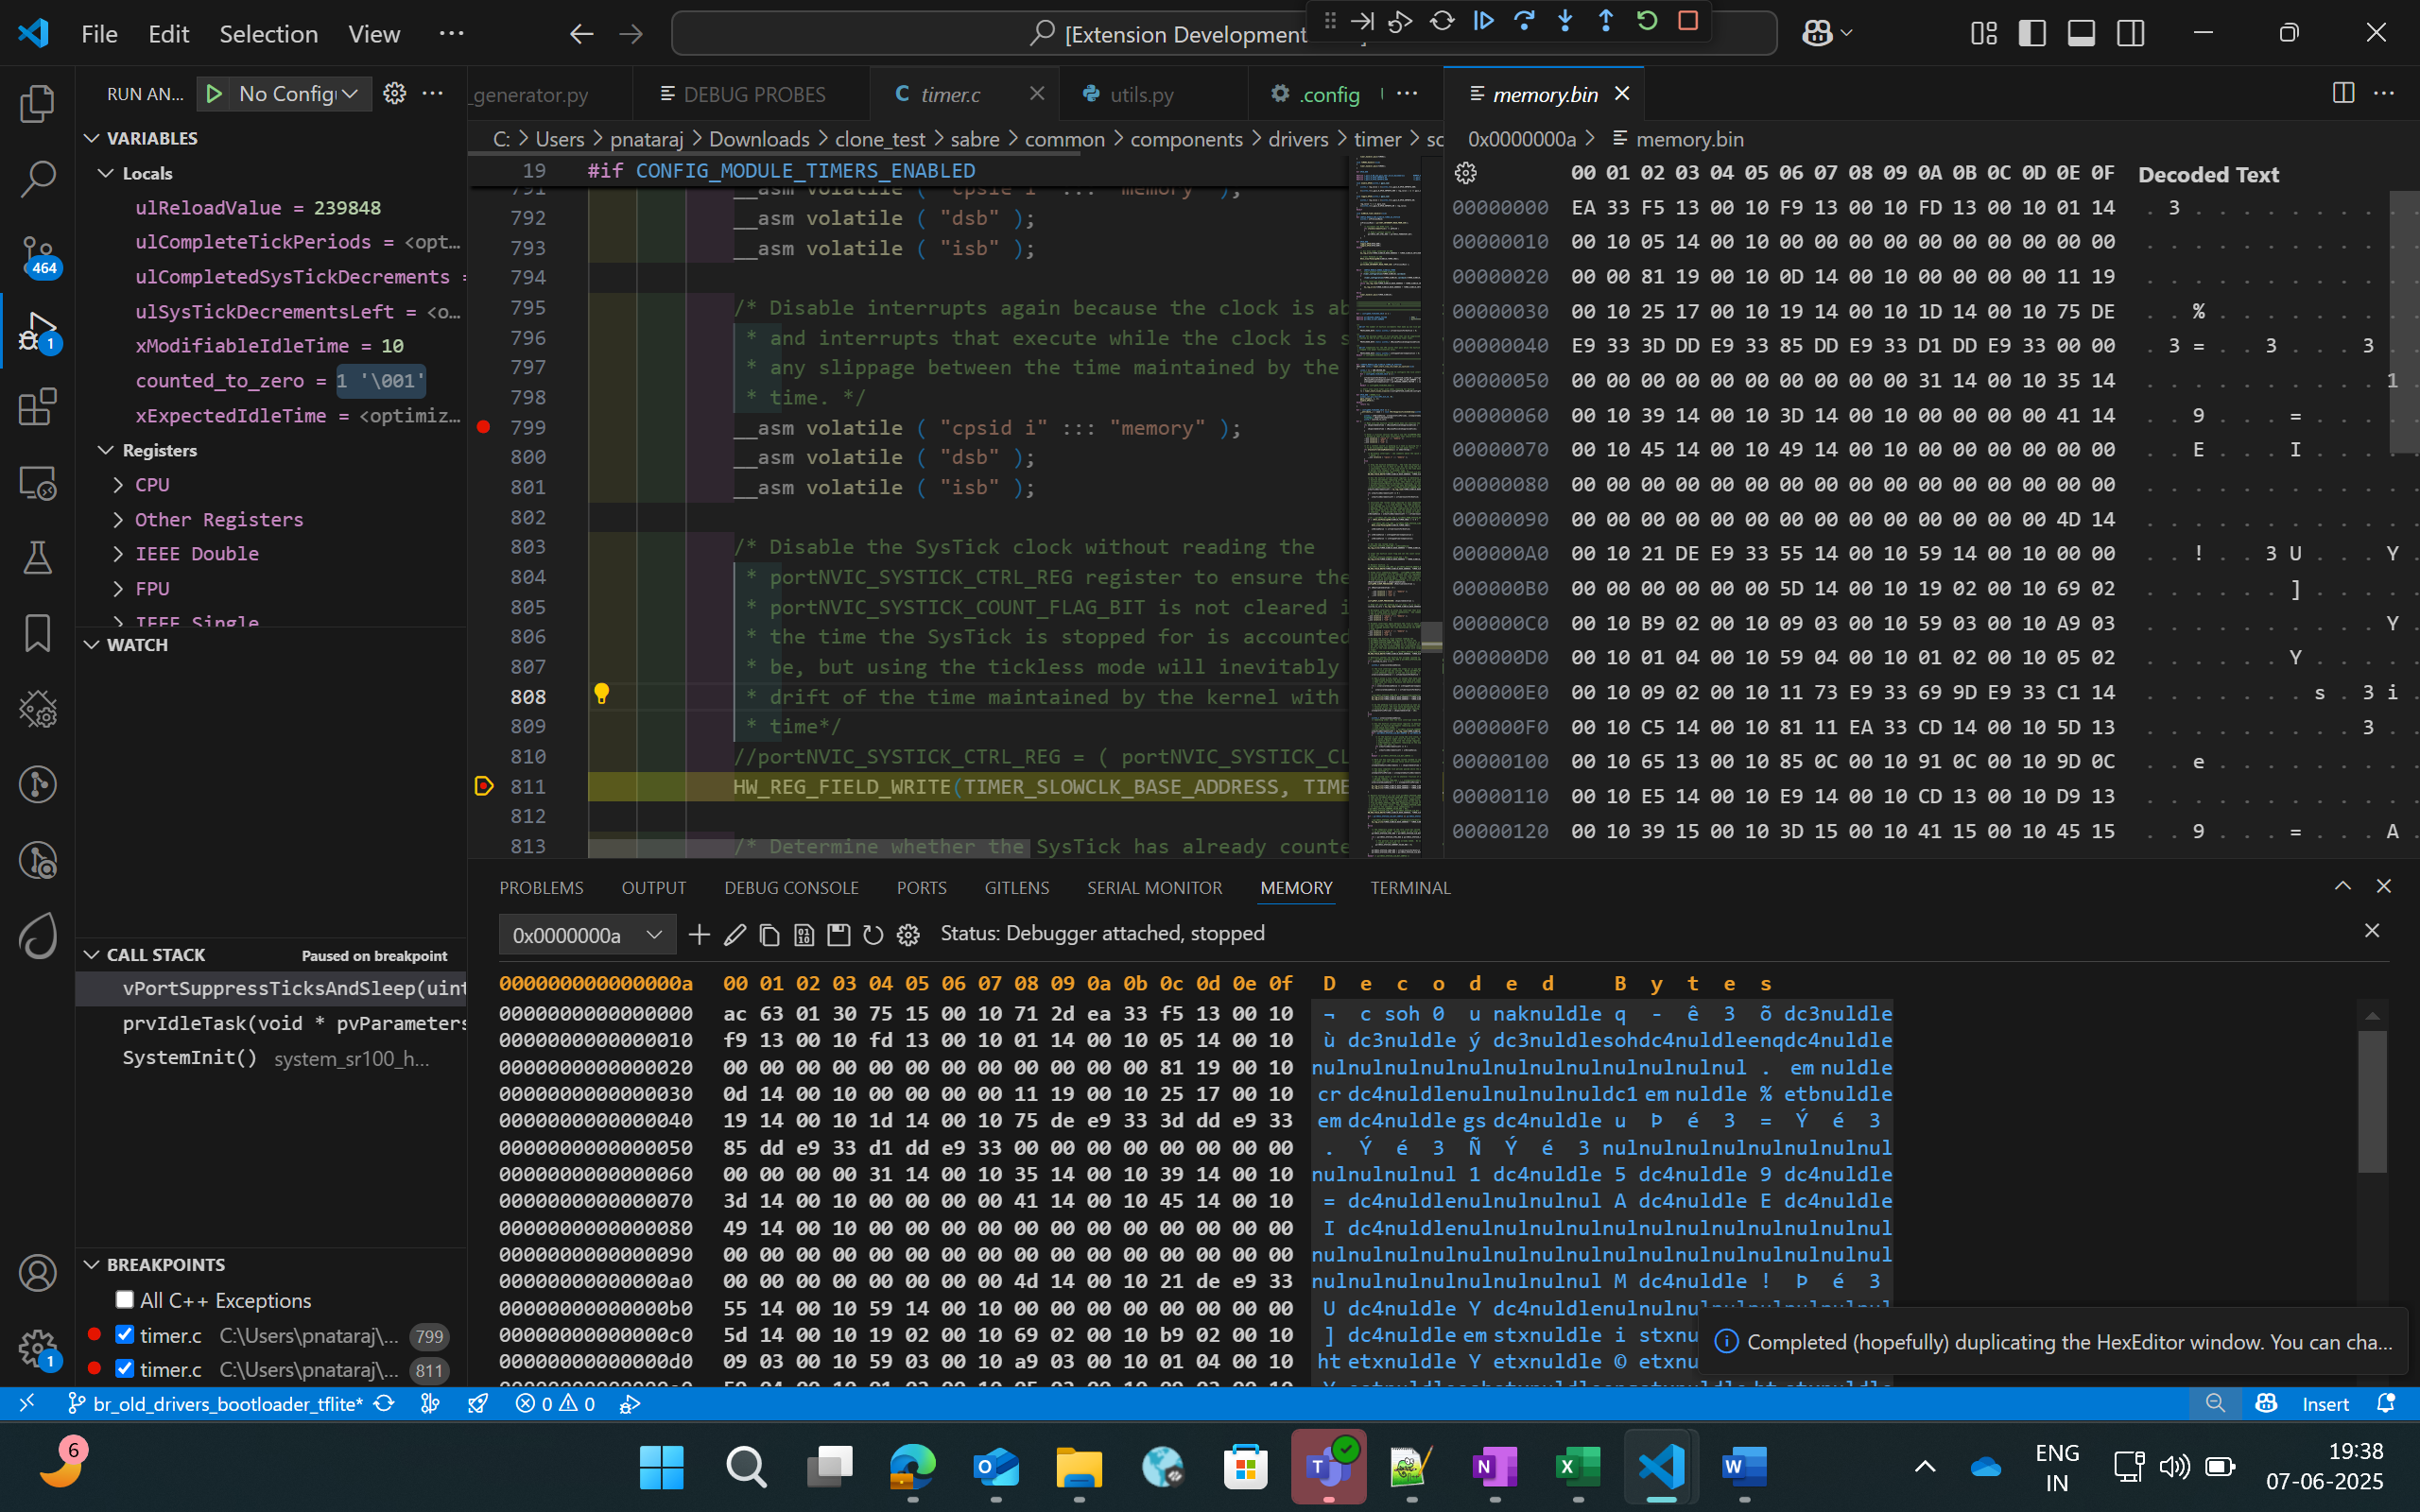Restart the debug session
The height and width of the screenshot is (1512, 2420).
click(x=1647, y=20)
